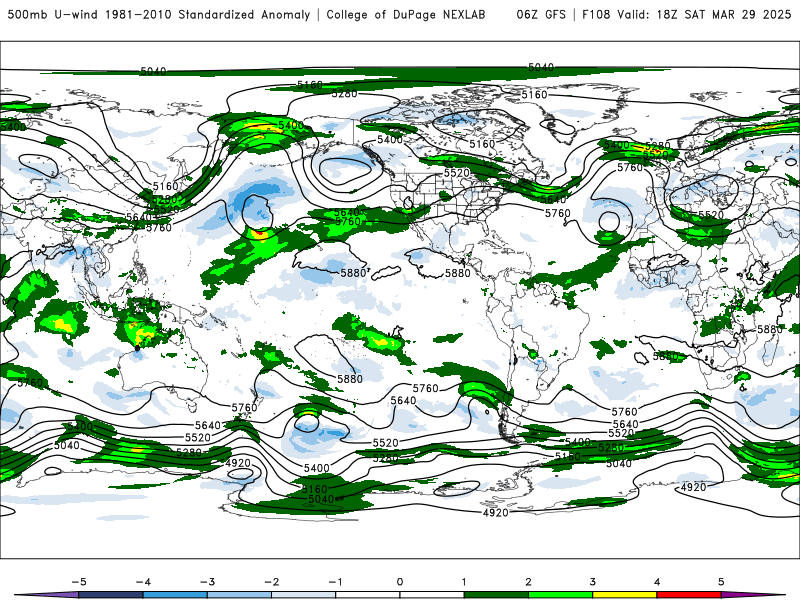Click the "06Z GFS" model run text

tap(541, 15)
